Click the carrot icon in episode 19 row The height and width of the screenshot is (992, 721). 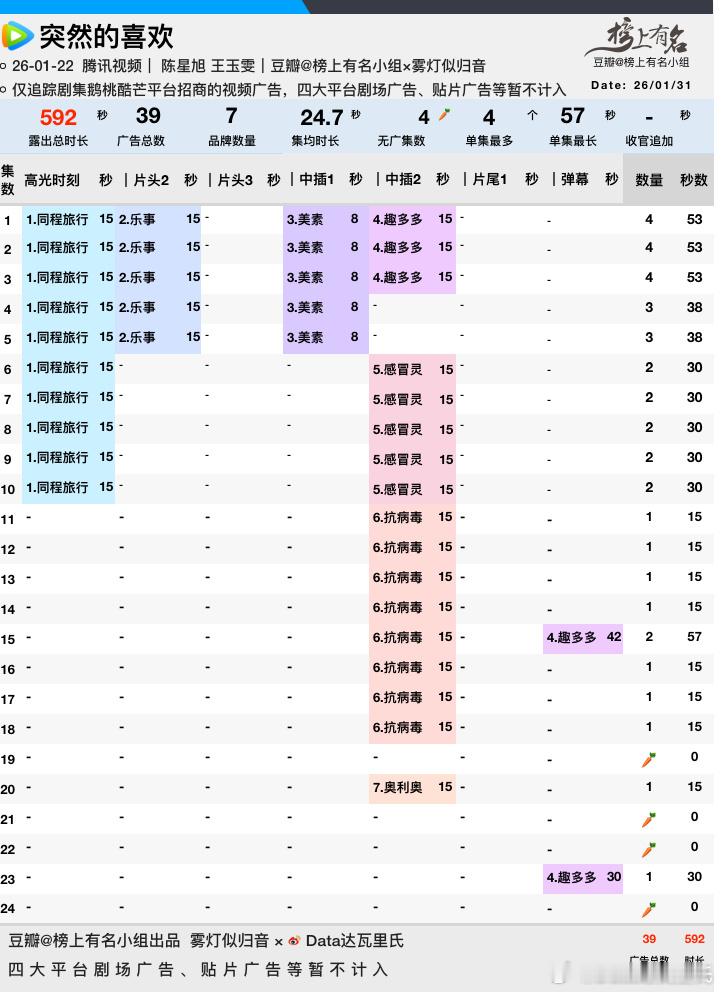(x=649, y=760)
